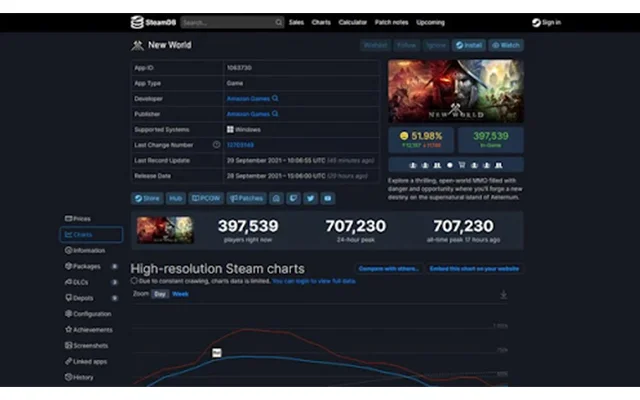
Task: Click the 397,539 players right now figure
Action: [x=248, y=226]
